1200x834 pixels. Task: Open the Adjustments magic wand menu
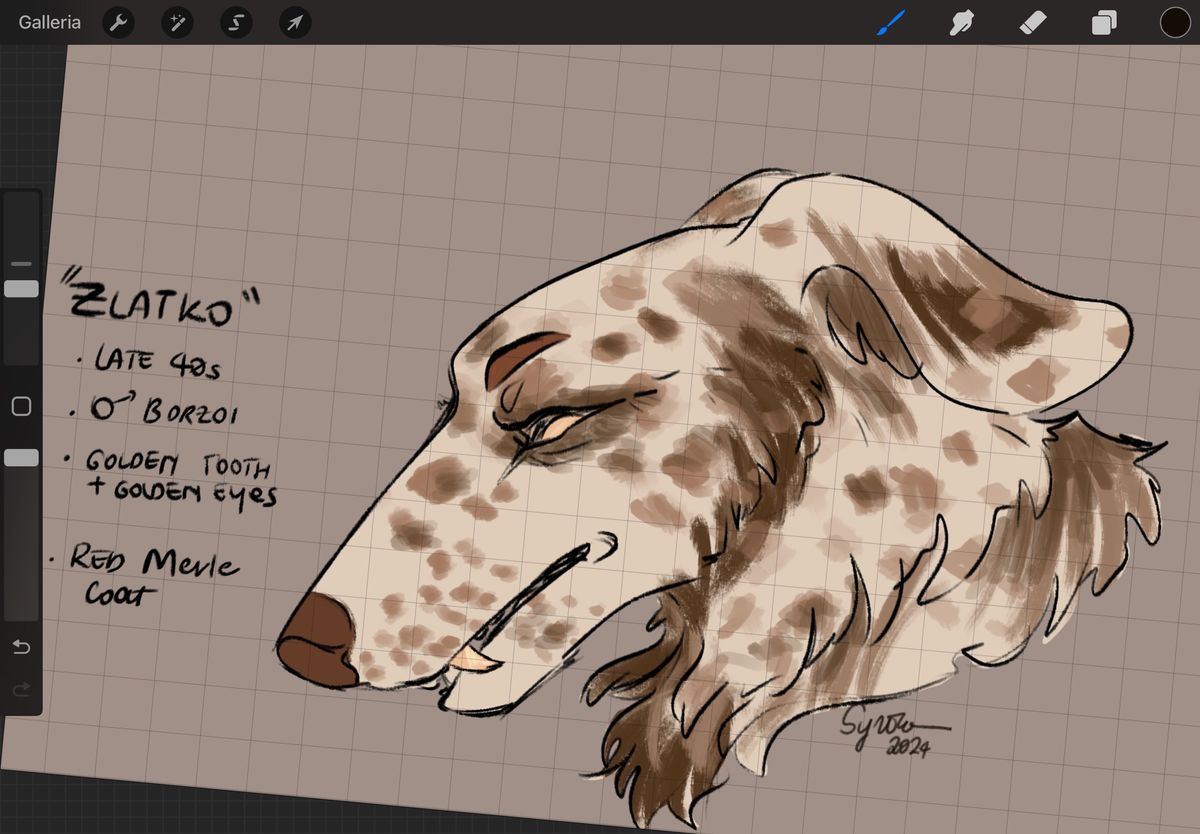point(178,22)
